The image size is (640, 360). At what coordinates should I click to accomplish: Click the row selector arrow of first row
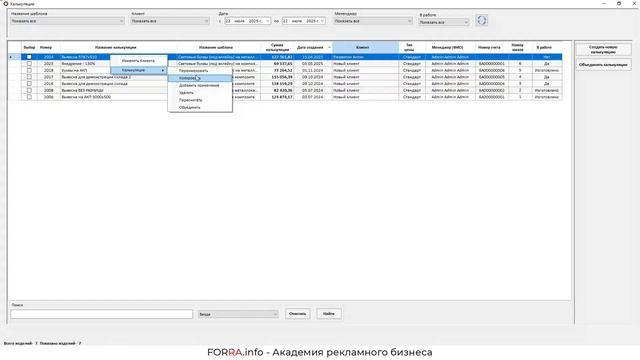14,57
